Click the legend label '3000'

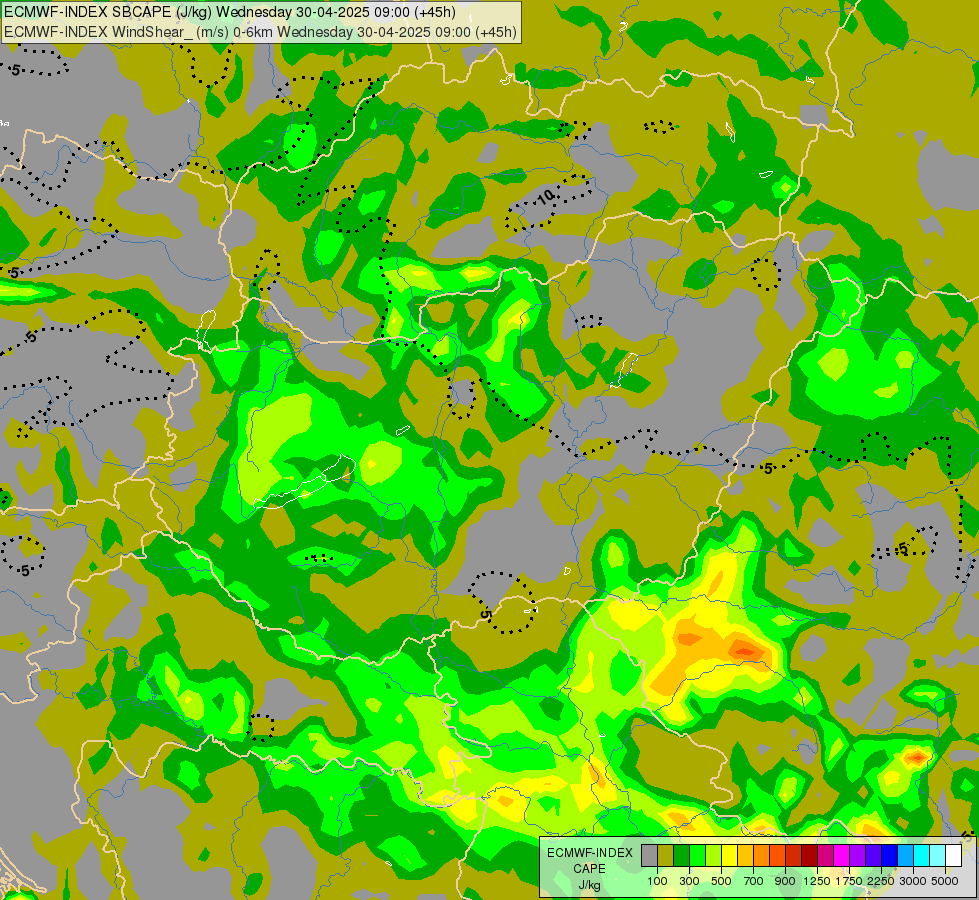tap(913, 881)
